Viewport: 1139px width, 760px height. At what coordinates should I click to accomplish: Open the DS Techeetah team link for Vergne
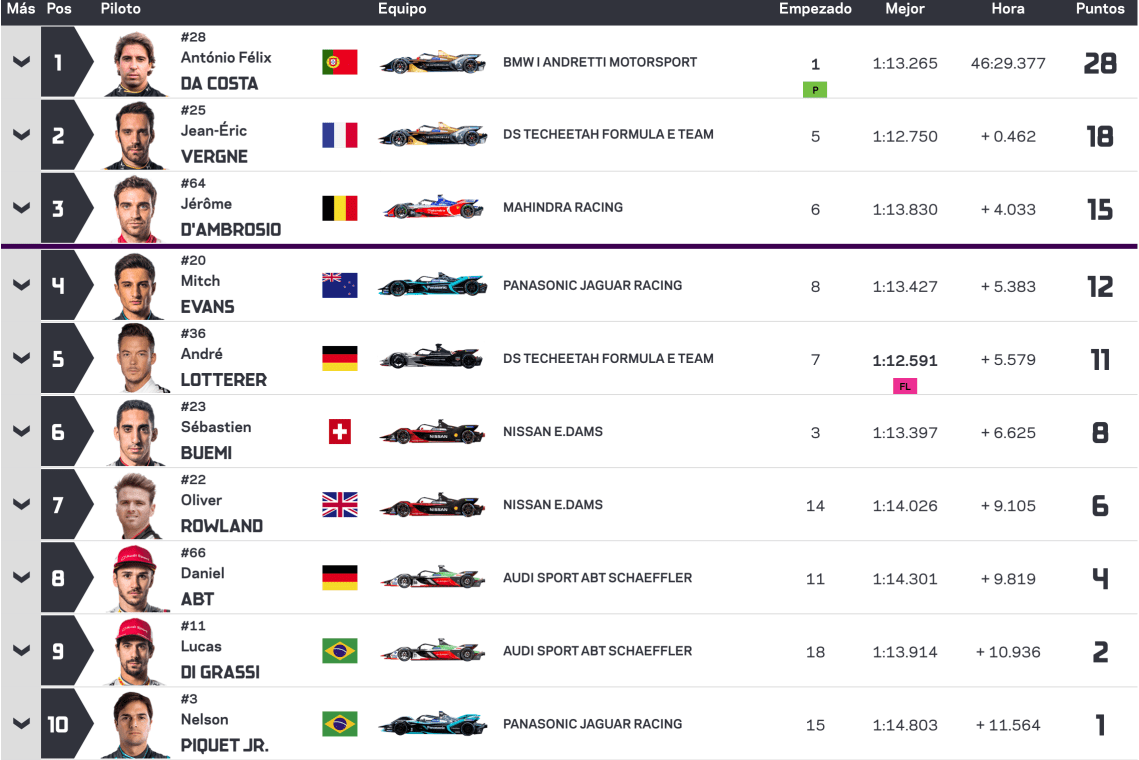(x=608, y=134)
